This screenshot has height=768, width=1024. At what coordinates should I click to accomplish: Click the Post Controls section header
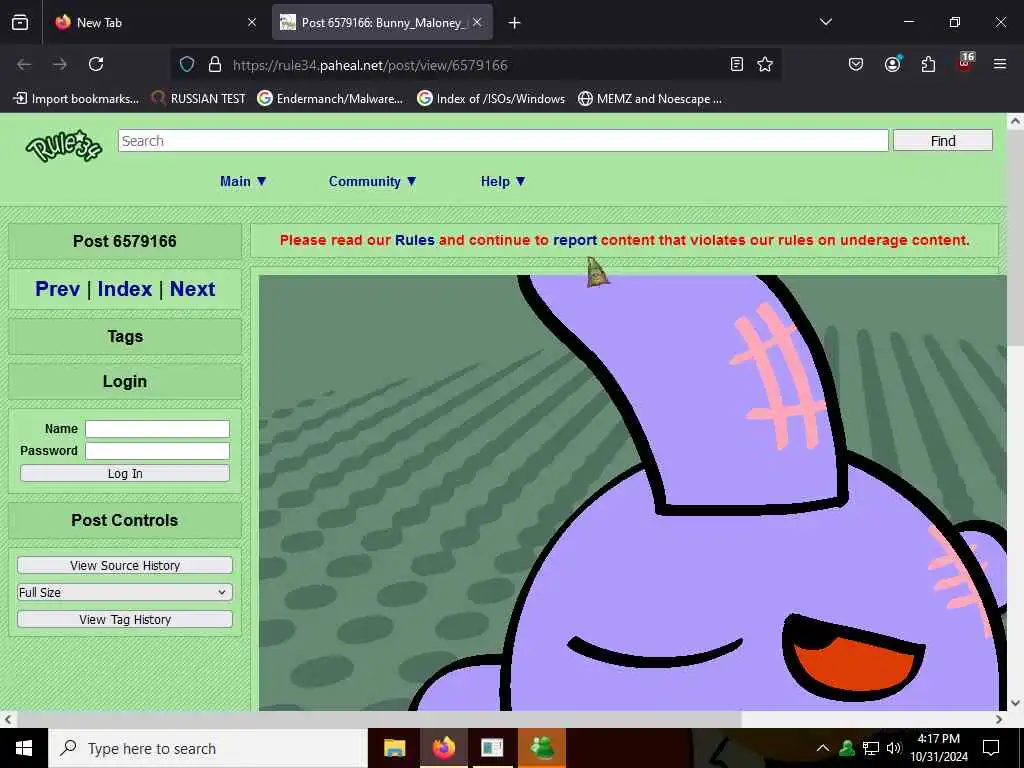click(125, 520)
